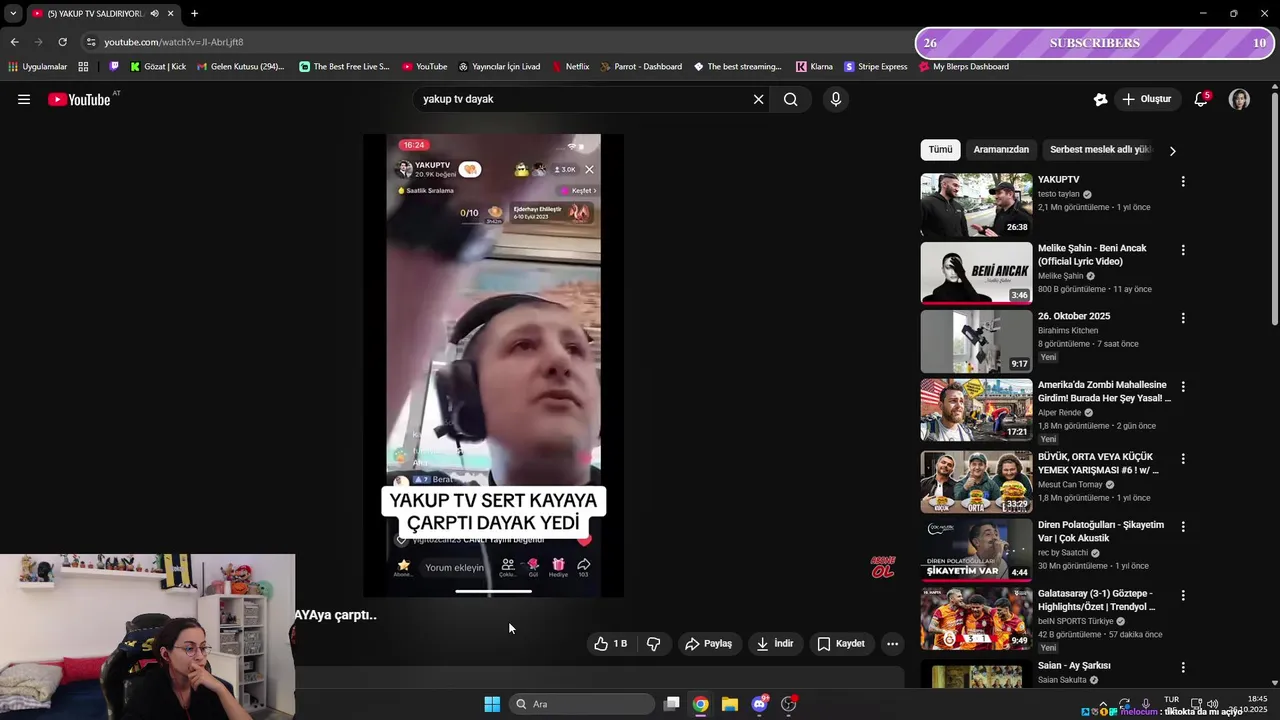Image resolution: width=1280 pixels, height=720 pixels.
Task: Select the Aramanızdan filter chip
Action: coord(1001,150)
